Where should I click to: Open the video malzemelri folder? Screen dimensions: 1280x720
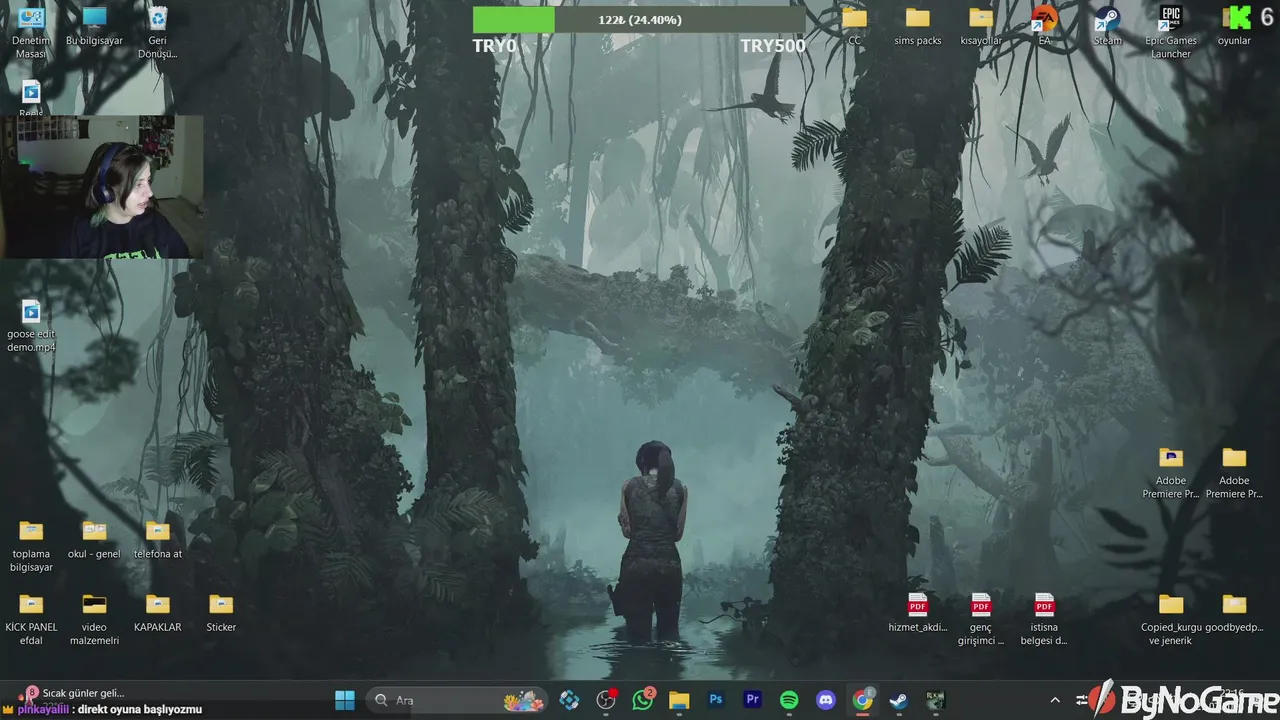point(94,619)
